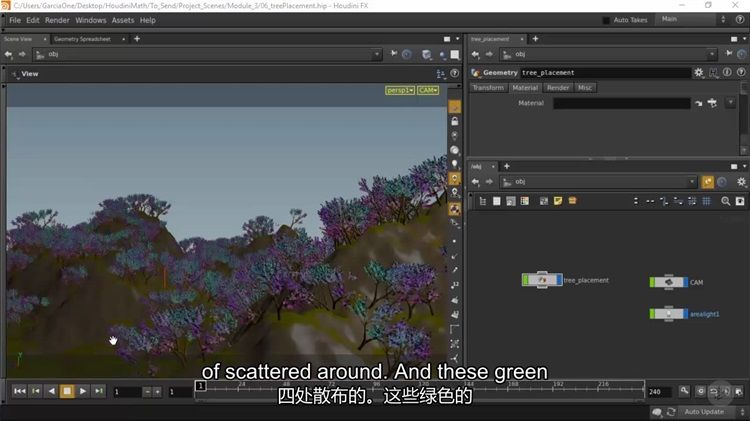Select the arealight1 node

pyautogui.click(x=668, y=314)
